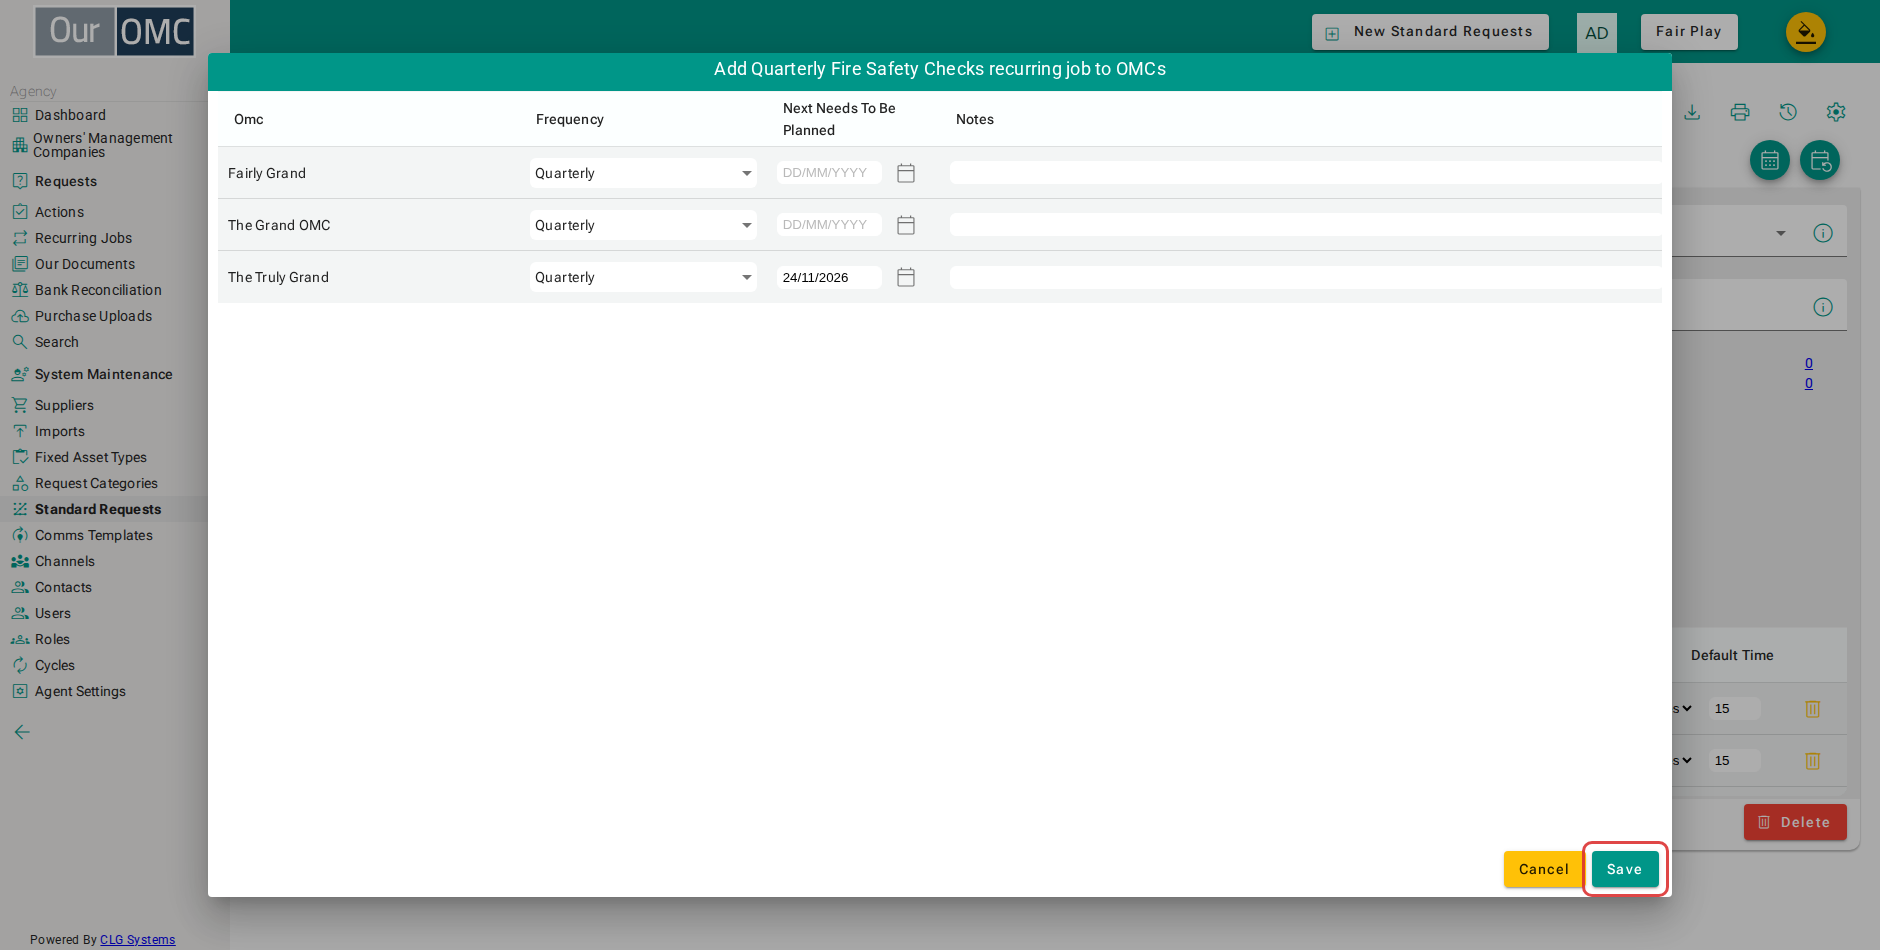This screenshot has height=950, width=1880.
Task: Click the Notes field for The Grand OMC
Action: (x=1306, y=225)
